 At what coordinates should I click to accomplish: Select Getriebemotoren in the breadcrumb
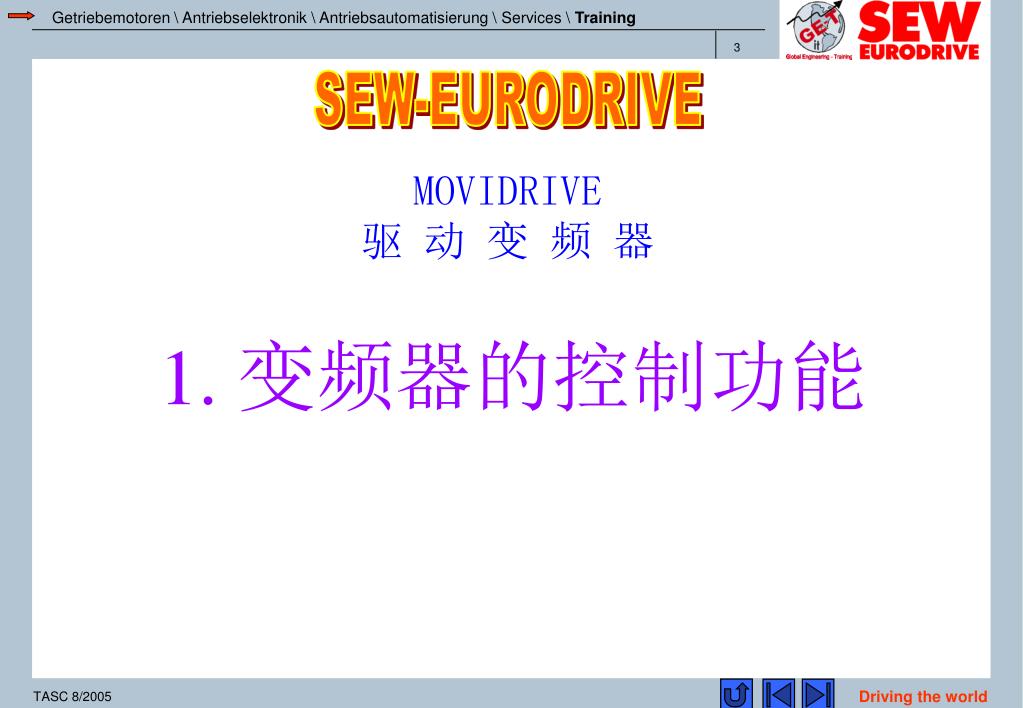tap(110, 18)
